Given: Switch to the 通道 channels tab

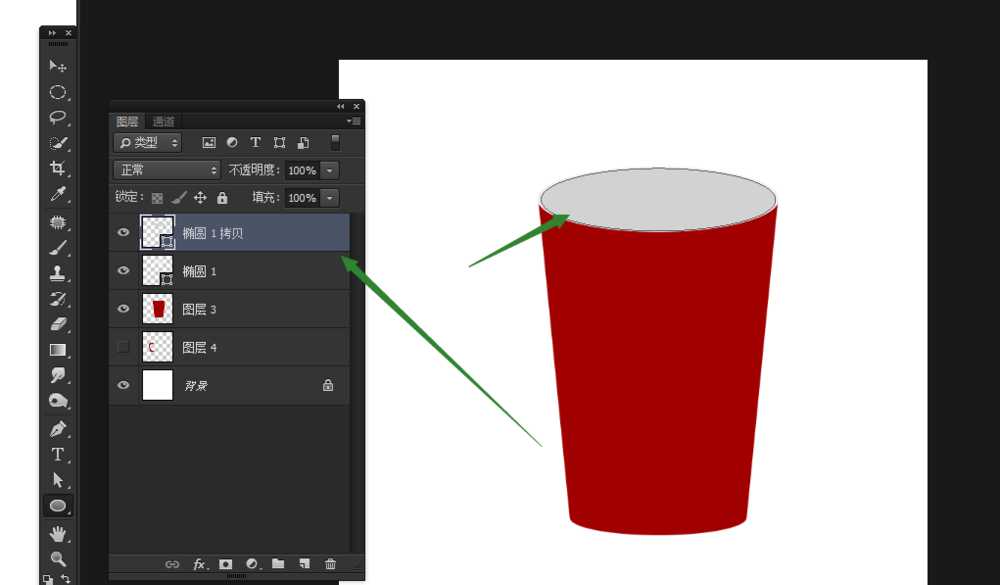Looking at the screenshot, I should (163, 121).
